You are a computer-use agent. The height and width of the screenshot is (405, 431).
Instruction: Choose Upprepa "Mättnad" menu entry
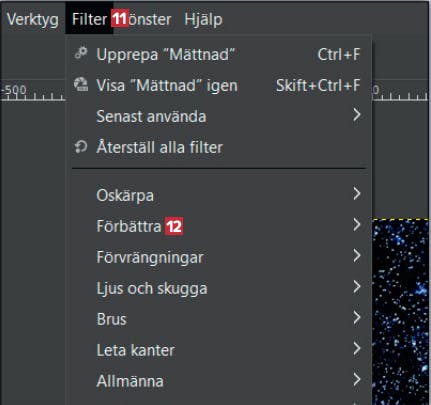(219, 54)
